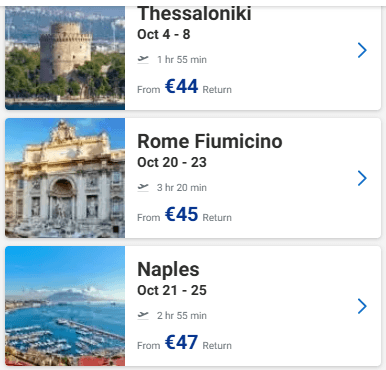Click the plane icon beside 2 hr 55 min
The height and width of the screenshot is (370, 386).
(x=143, y=315)
